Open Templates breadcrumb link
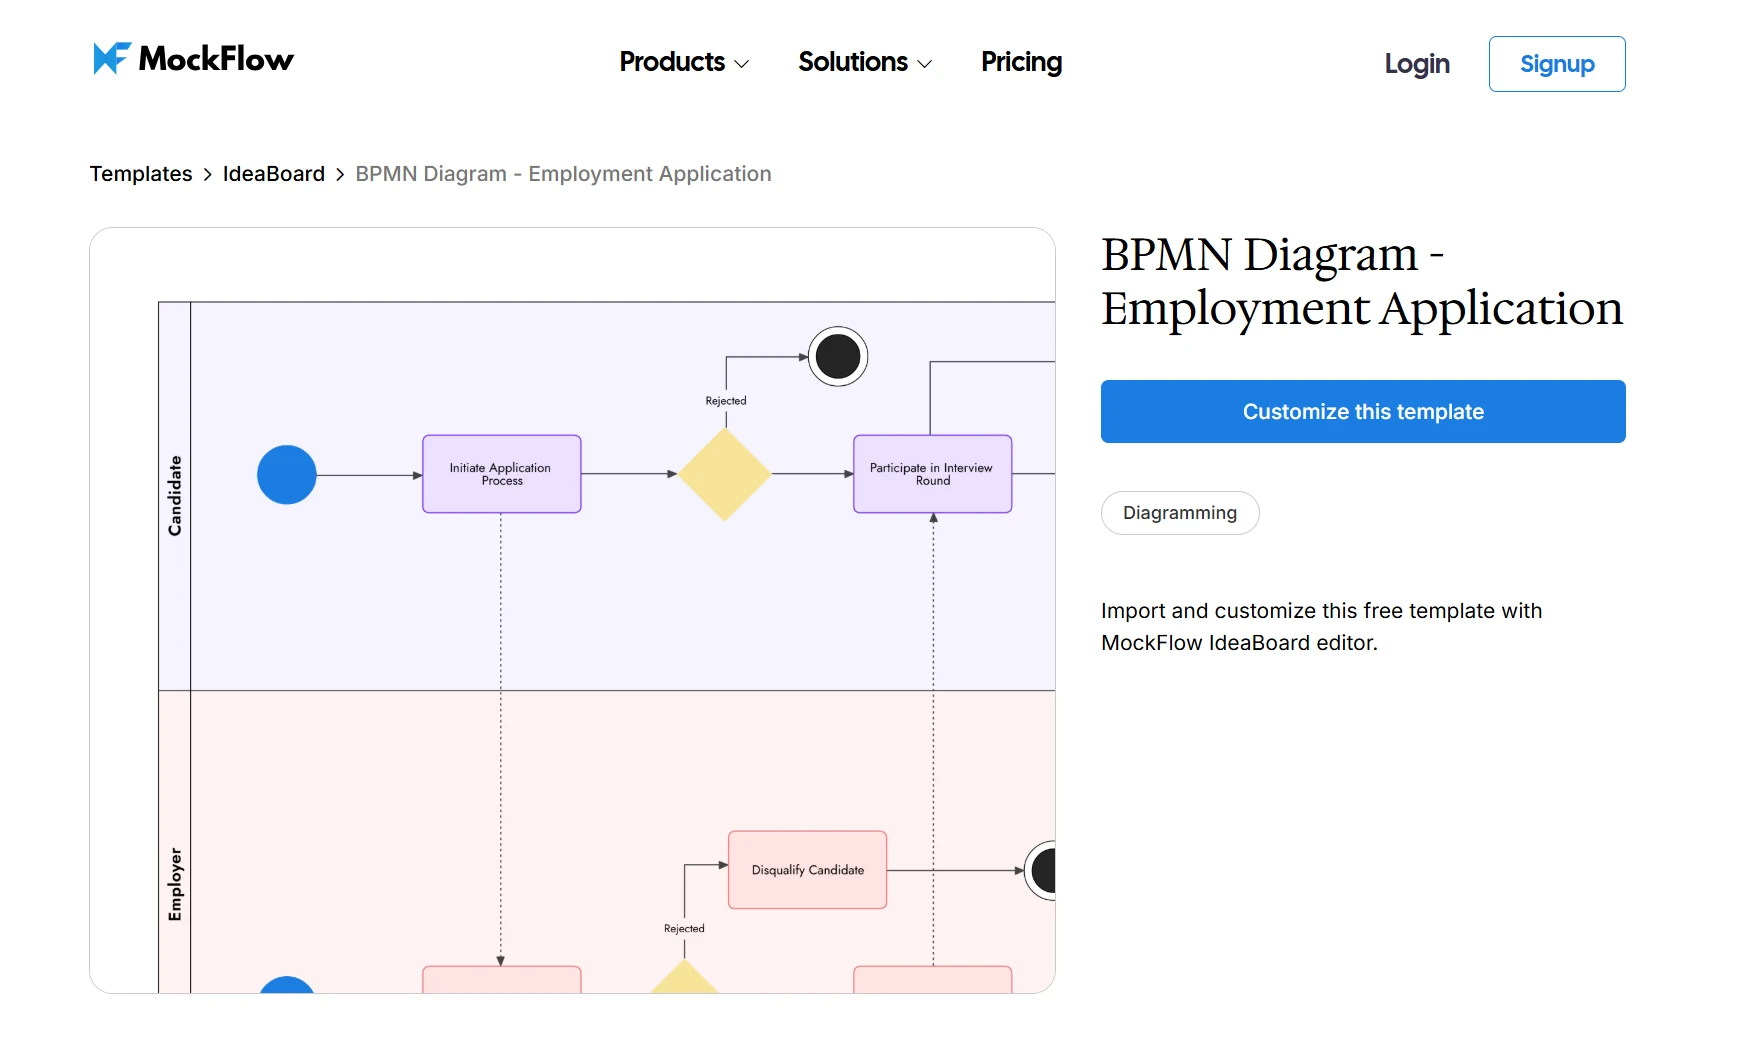 [x=141, y=174]
